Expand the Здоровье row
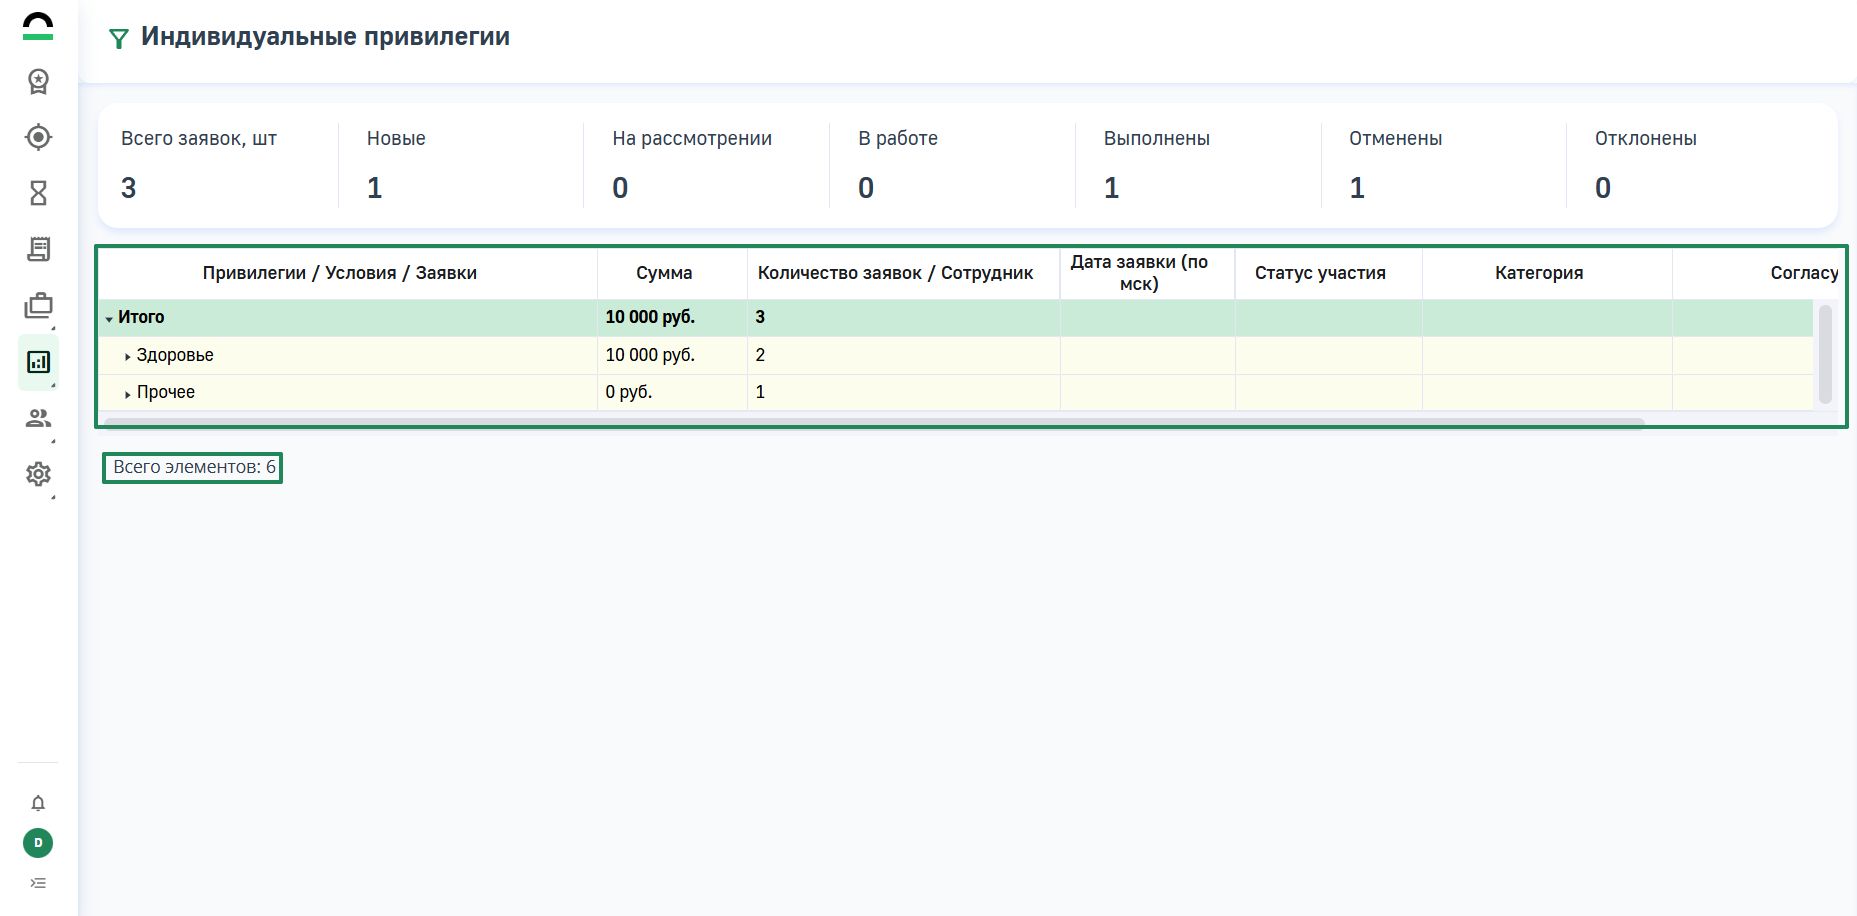The width and height of the screenshot is (1857, 916). [x=128, y=357]
